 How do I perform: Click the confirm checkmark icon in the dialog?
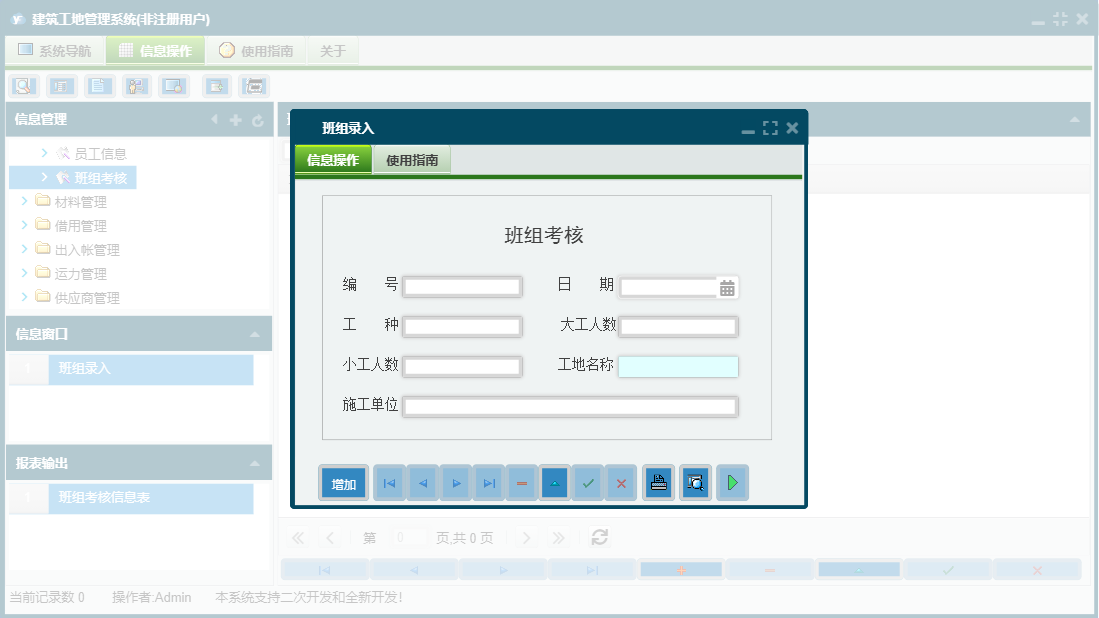tap(587, 482)
